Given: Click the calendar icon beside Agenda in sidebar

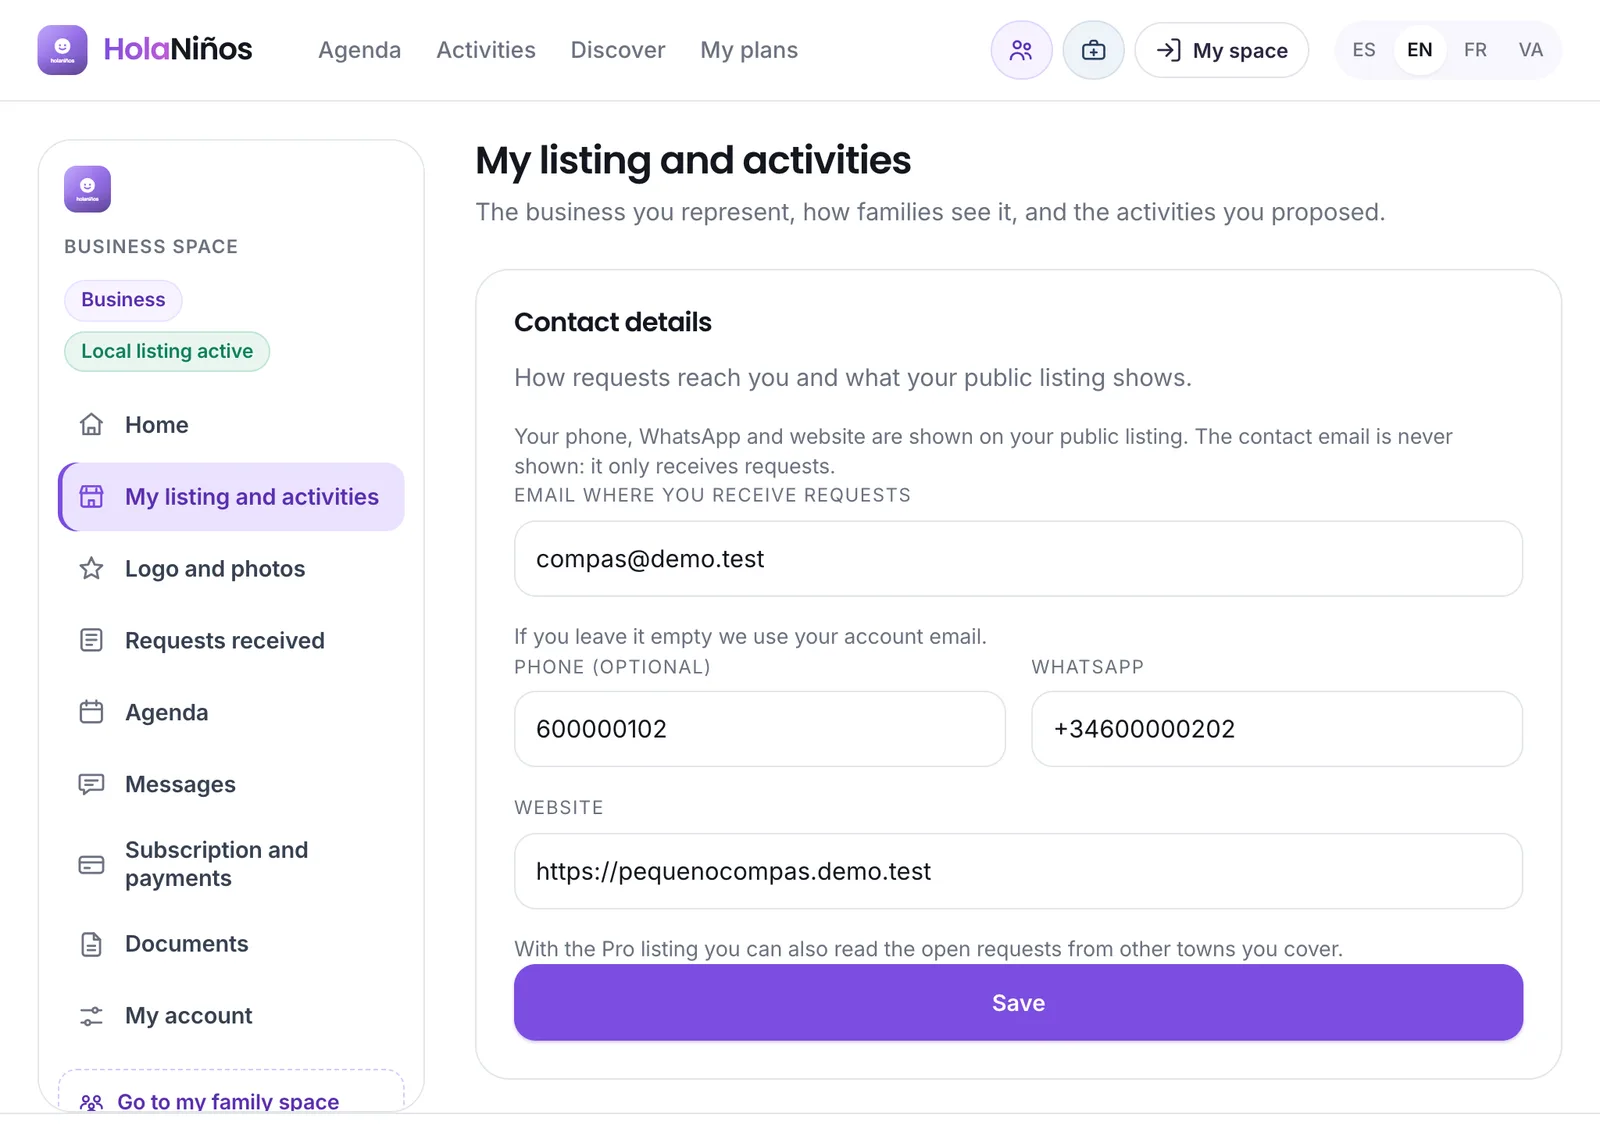Looking at the screenshot, I should tap(91, 712).
